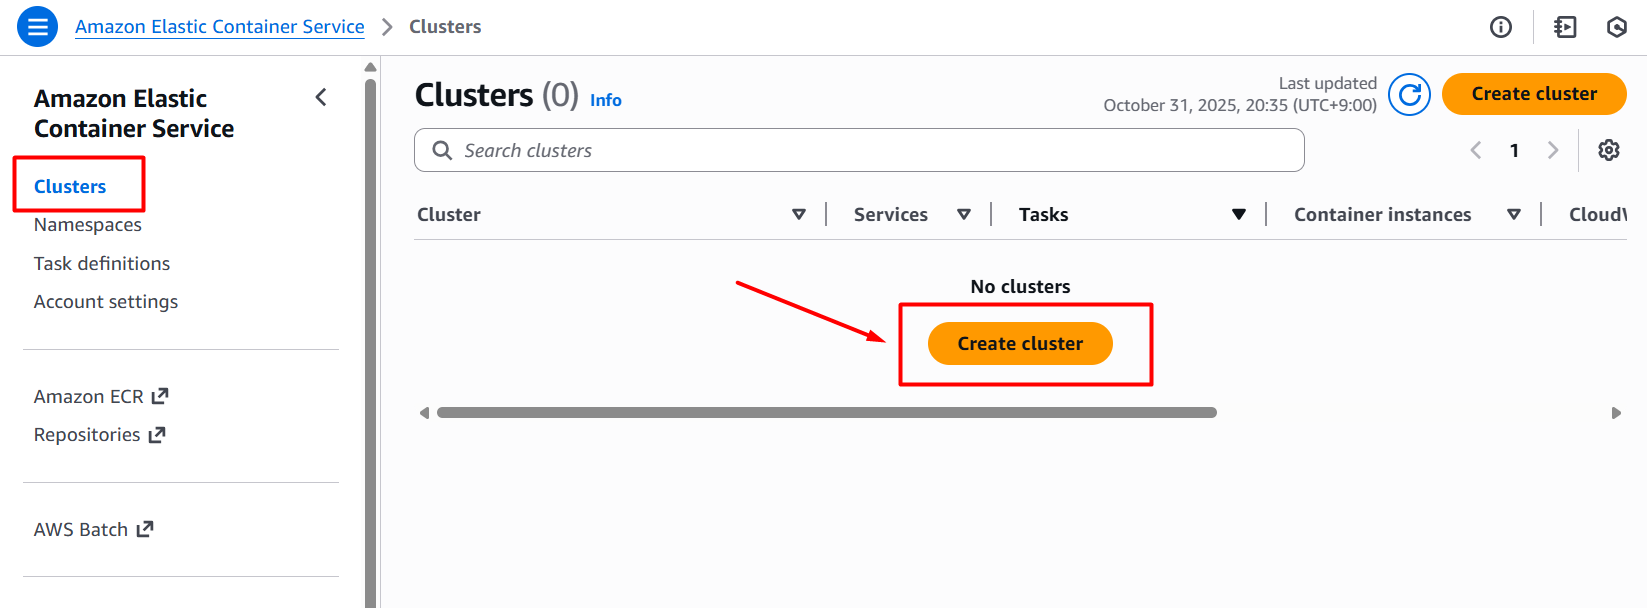Go to previous page of clusters

(x=1476, y=150)
